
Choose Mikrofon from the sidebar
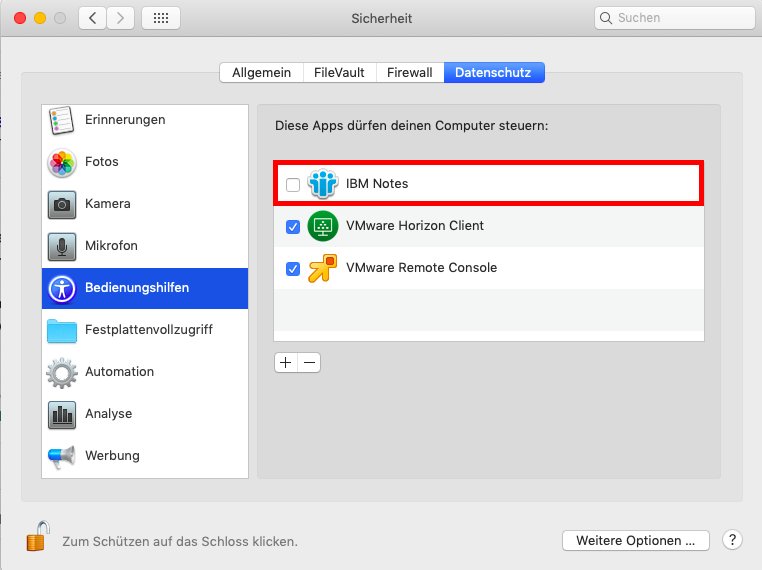click(145, 246)
